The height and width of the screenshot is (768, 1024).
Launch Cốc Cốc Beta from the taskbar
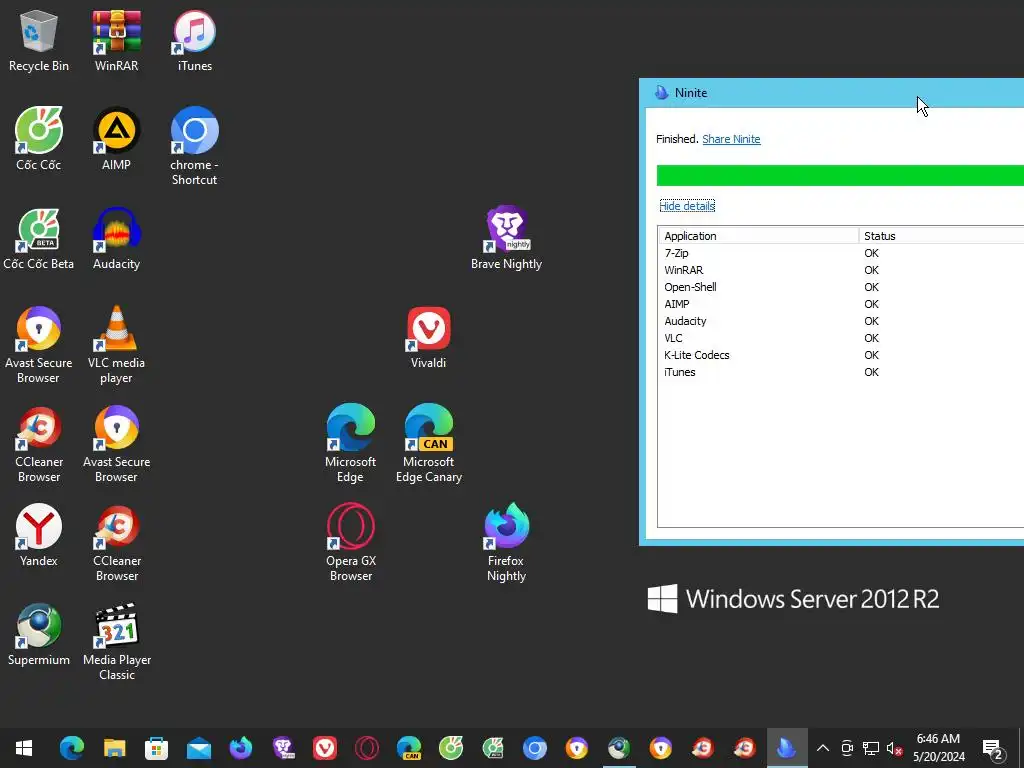tap(493, 748)
